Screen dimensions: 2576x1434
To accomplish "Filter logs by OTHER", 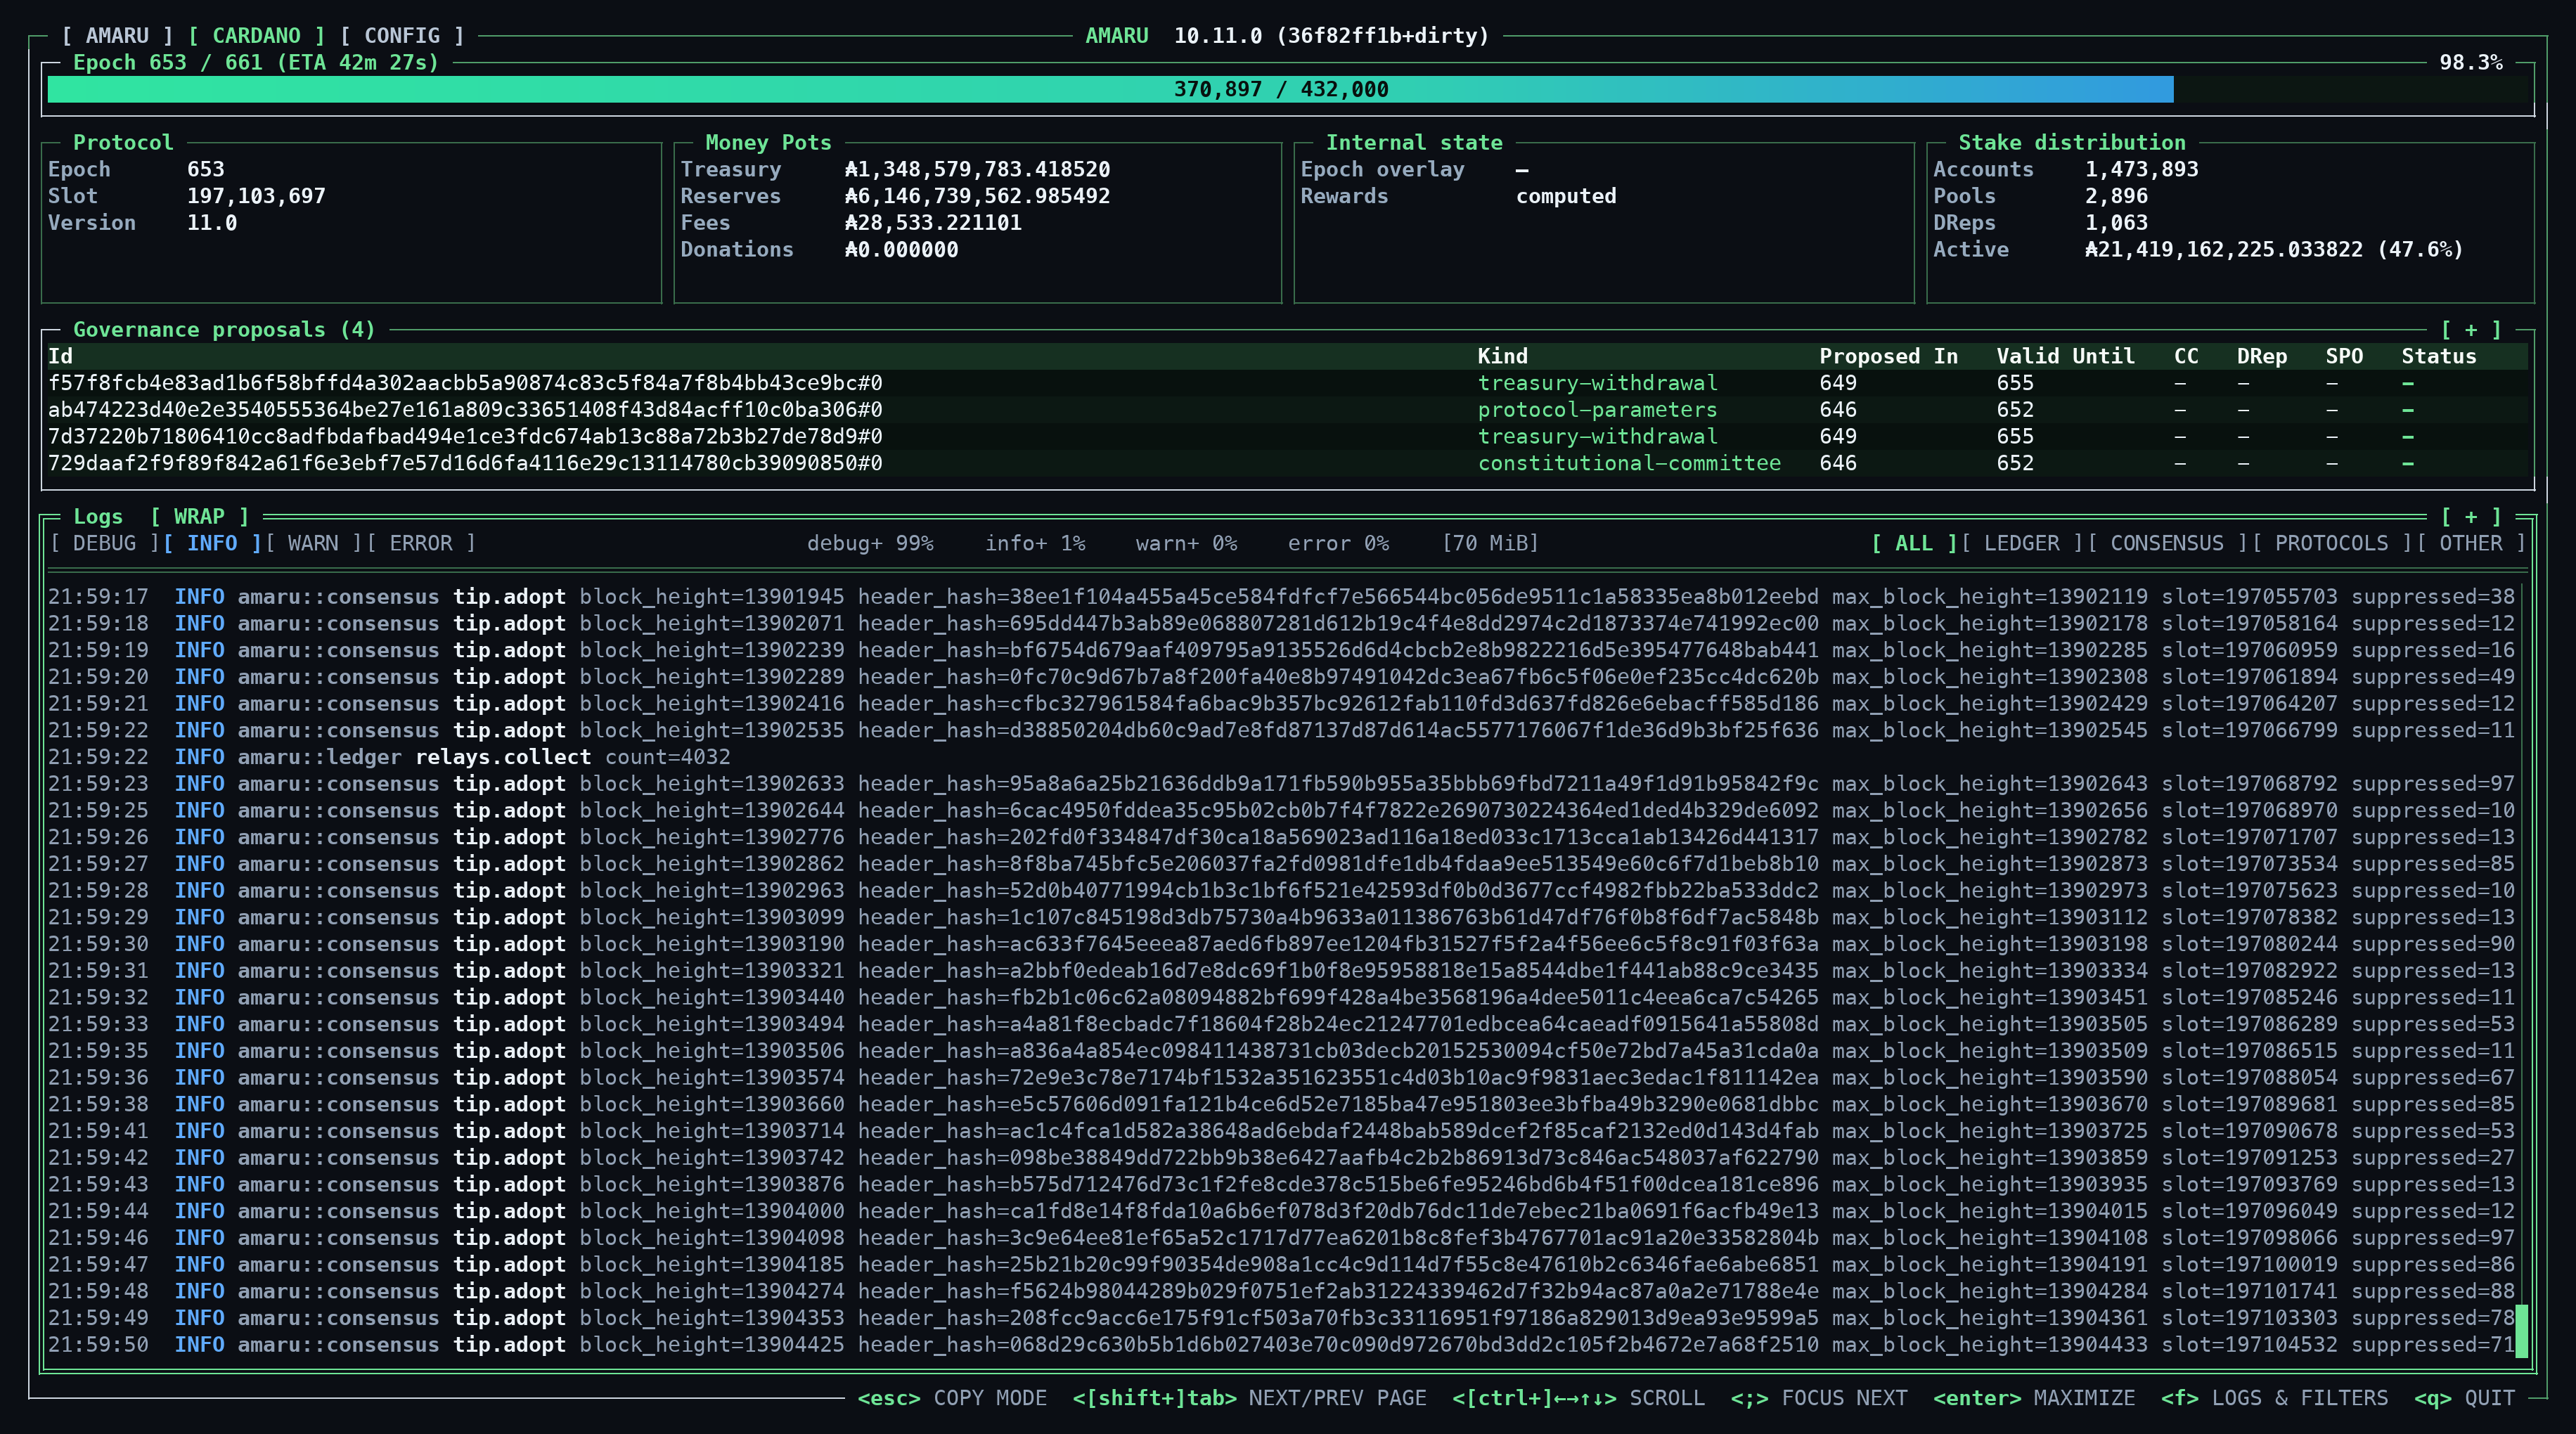I will pos(2470,543).
